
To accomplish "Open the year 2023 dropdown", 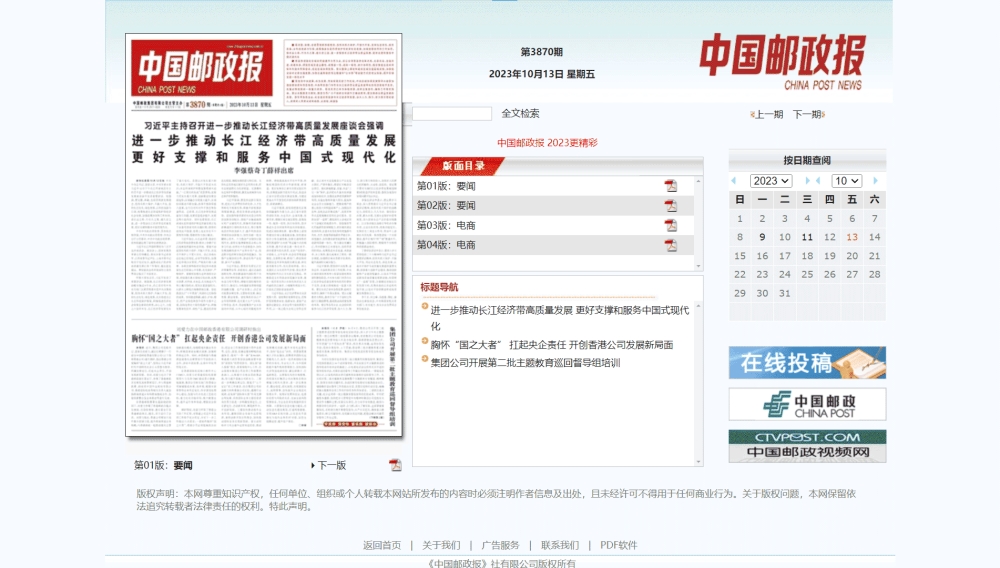I will click(x=770, y=181).
